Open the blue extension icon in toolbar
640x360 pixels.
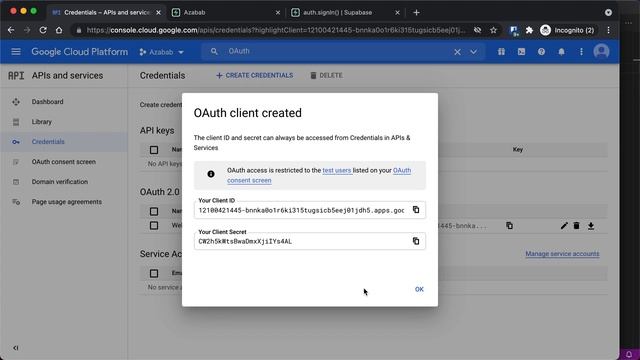click(513, 30)
